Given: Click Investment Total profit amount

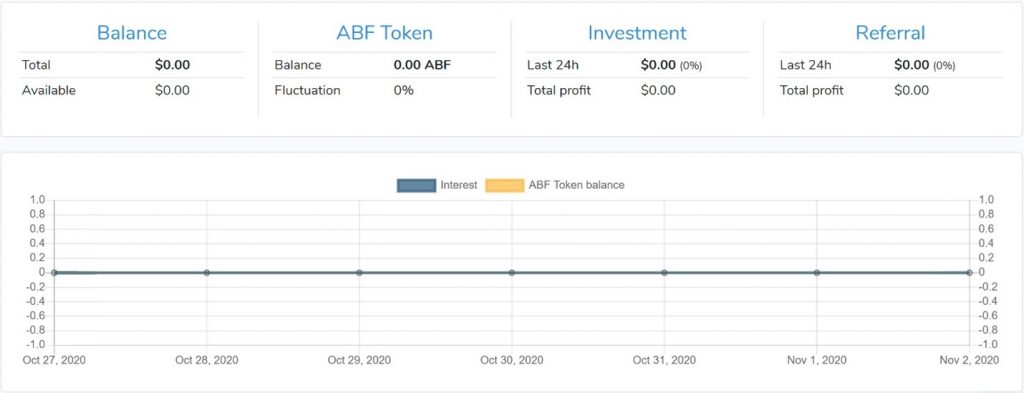Looking at the screenshot, I should 658,90.
